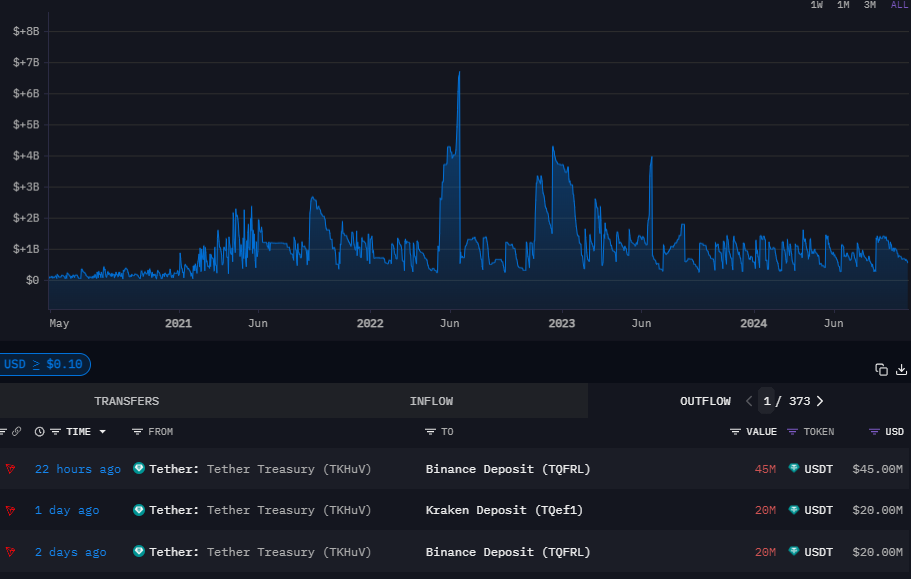The image size is (911, 579).
Task: Click the previous page chevron before page number
Action: [749, 400]
